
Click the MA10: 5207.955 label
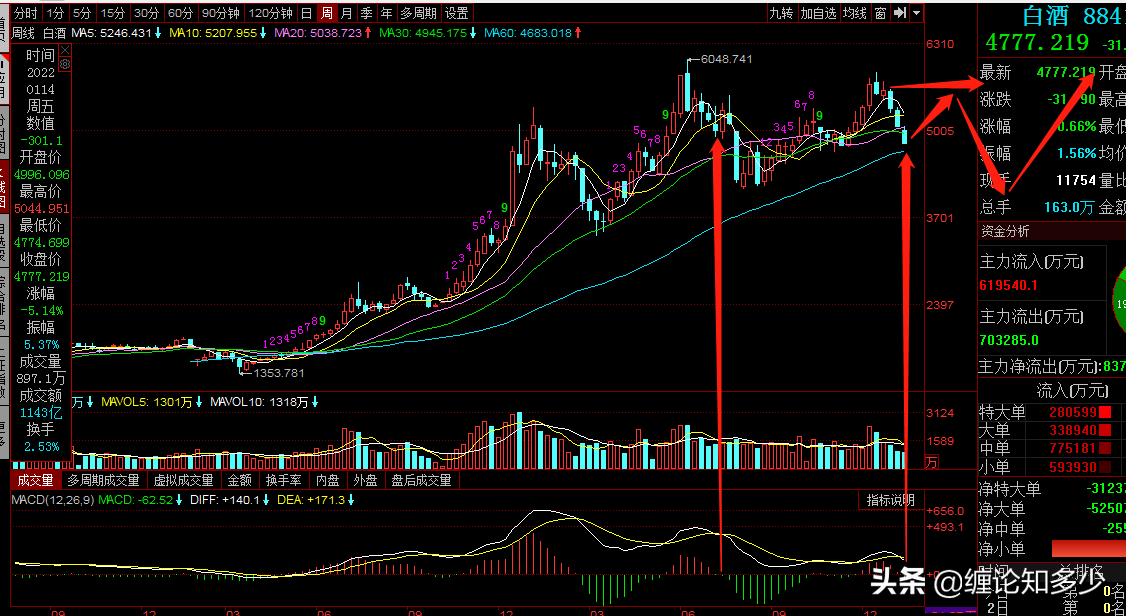tap(213, 33)
